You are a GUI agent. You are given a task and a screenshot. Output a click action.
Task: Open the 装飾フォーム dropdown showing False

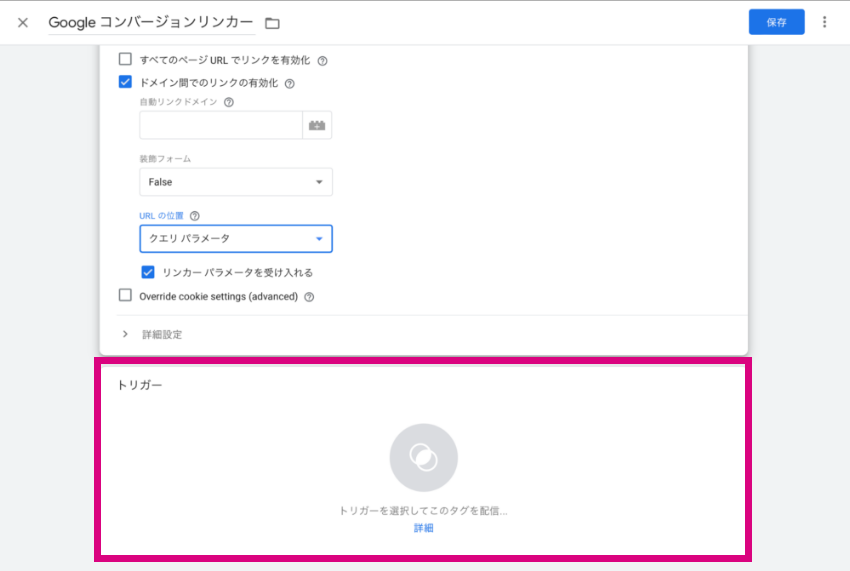(236, 182)
